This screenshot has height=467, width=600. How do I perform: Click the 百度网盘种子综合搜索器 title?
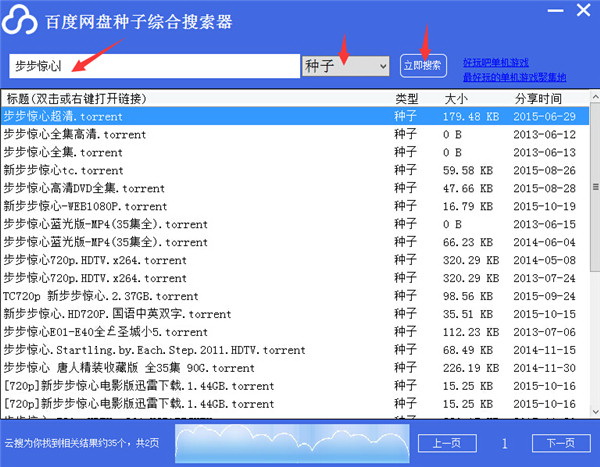[x=139, y=22]
